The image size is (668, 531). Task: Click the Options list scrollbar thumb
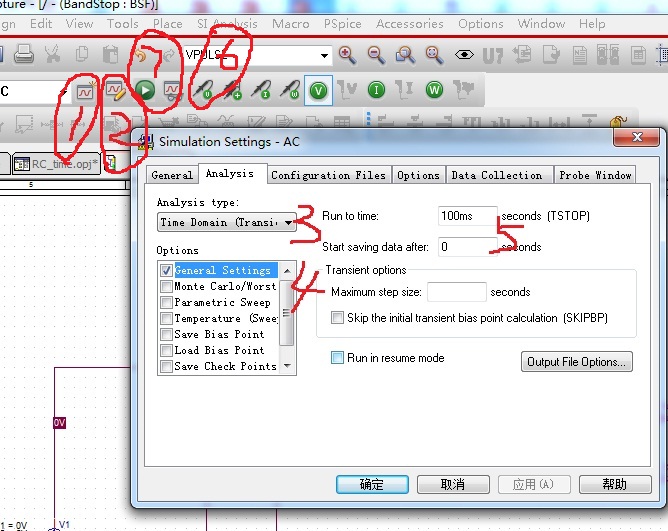point(287,313)
